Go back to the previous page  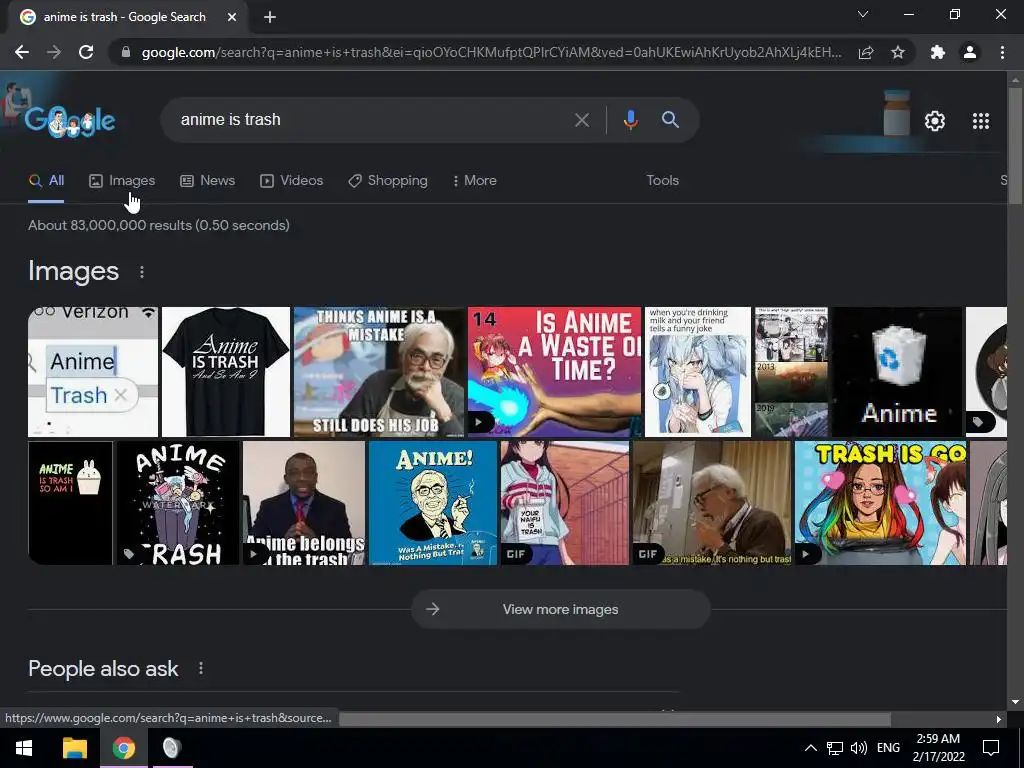point(22,52)
